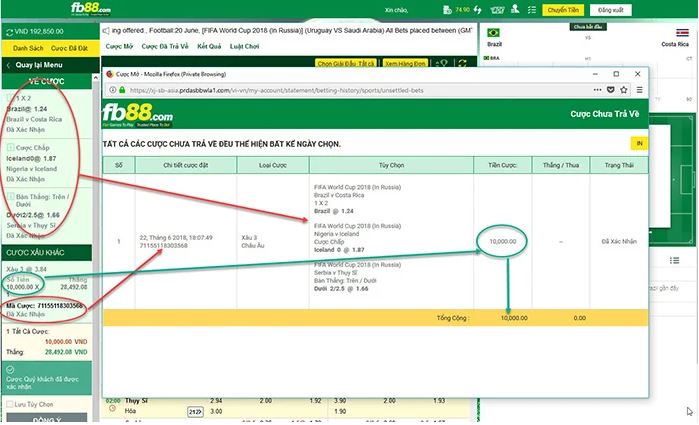Image resolution: width=699 pixels, height=425 pixels.
Task: Switch to Cược Đã Đặt tab
Action: coord(69,48)
